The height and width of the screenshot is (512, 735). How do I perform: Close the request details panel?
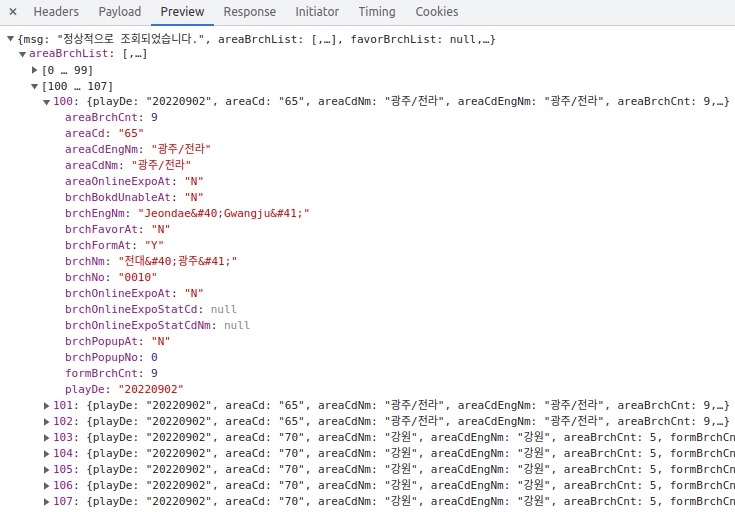pos(13,12)
